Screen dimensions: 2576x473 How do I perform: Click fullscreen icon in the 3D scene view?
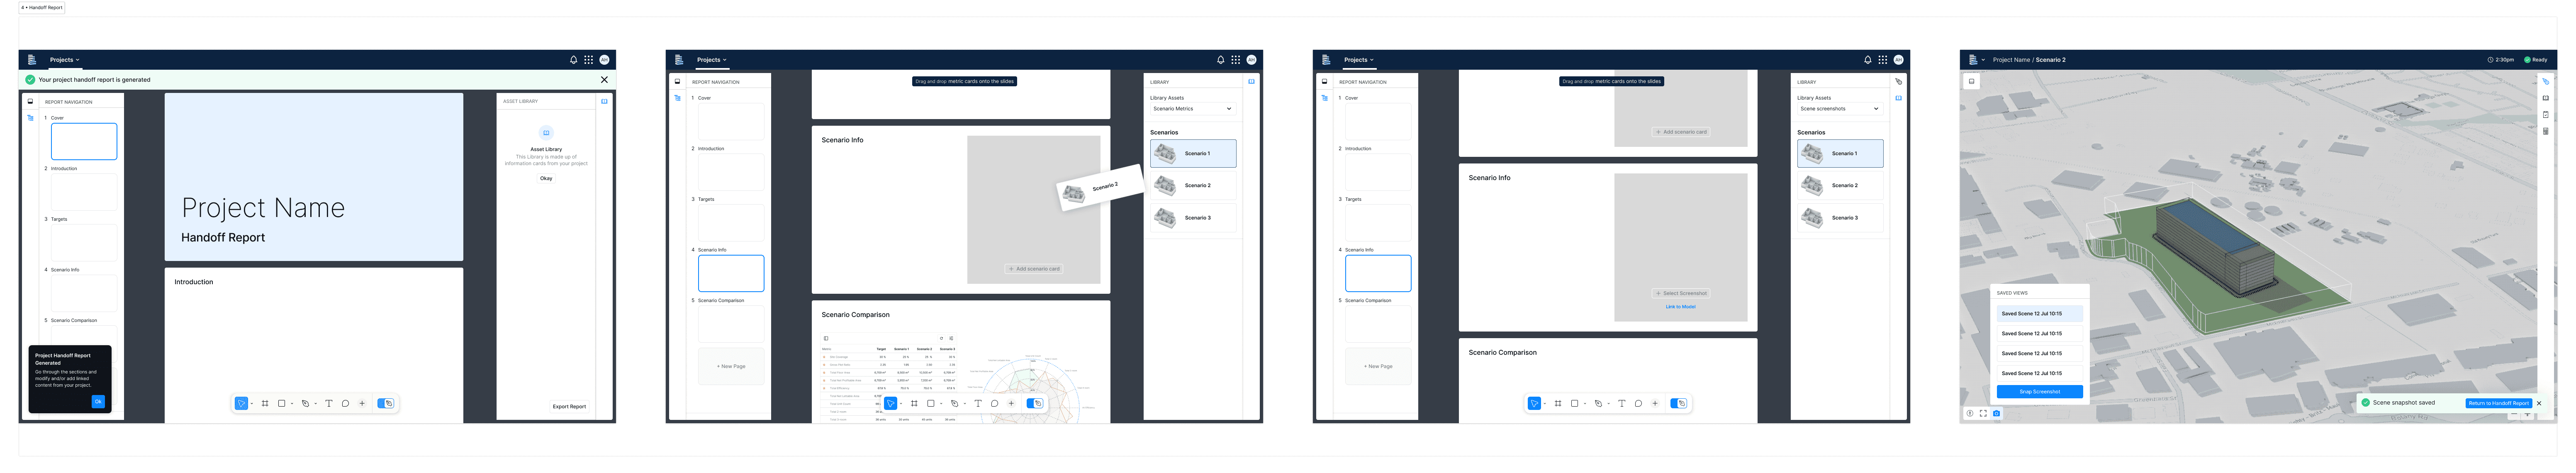(x=1983, y=413)
